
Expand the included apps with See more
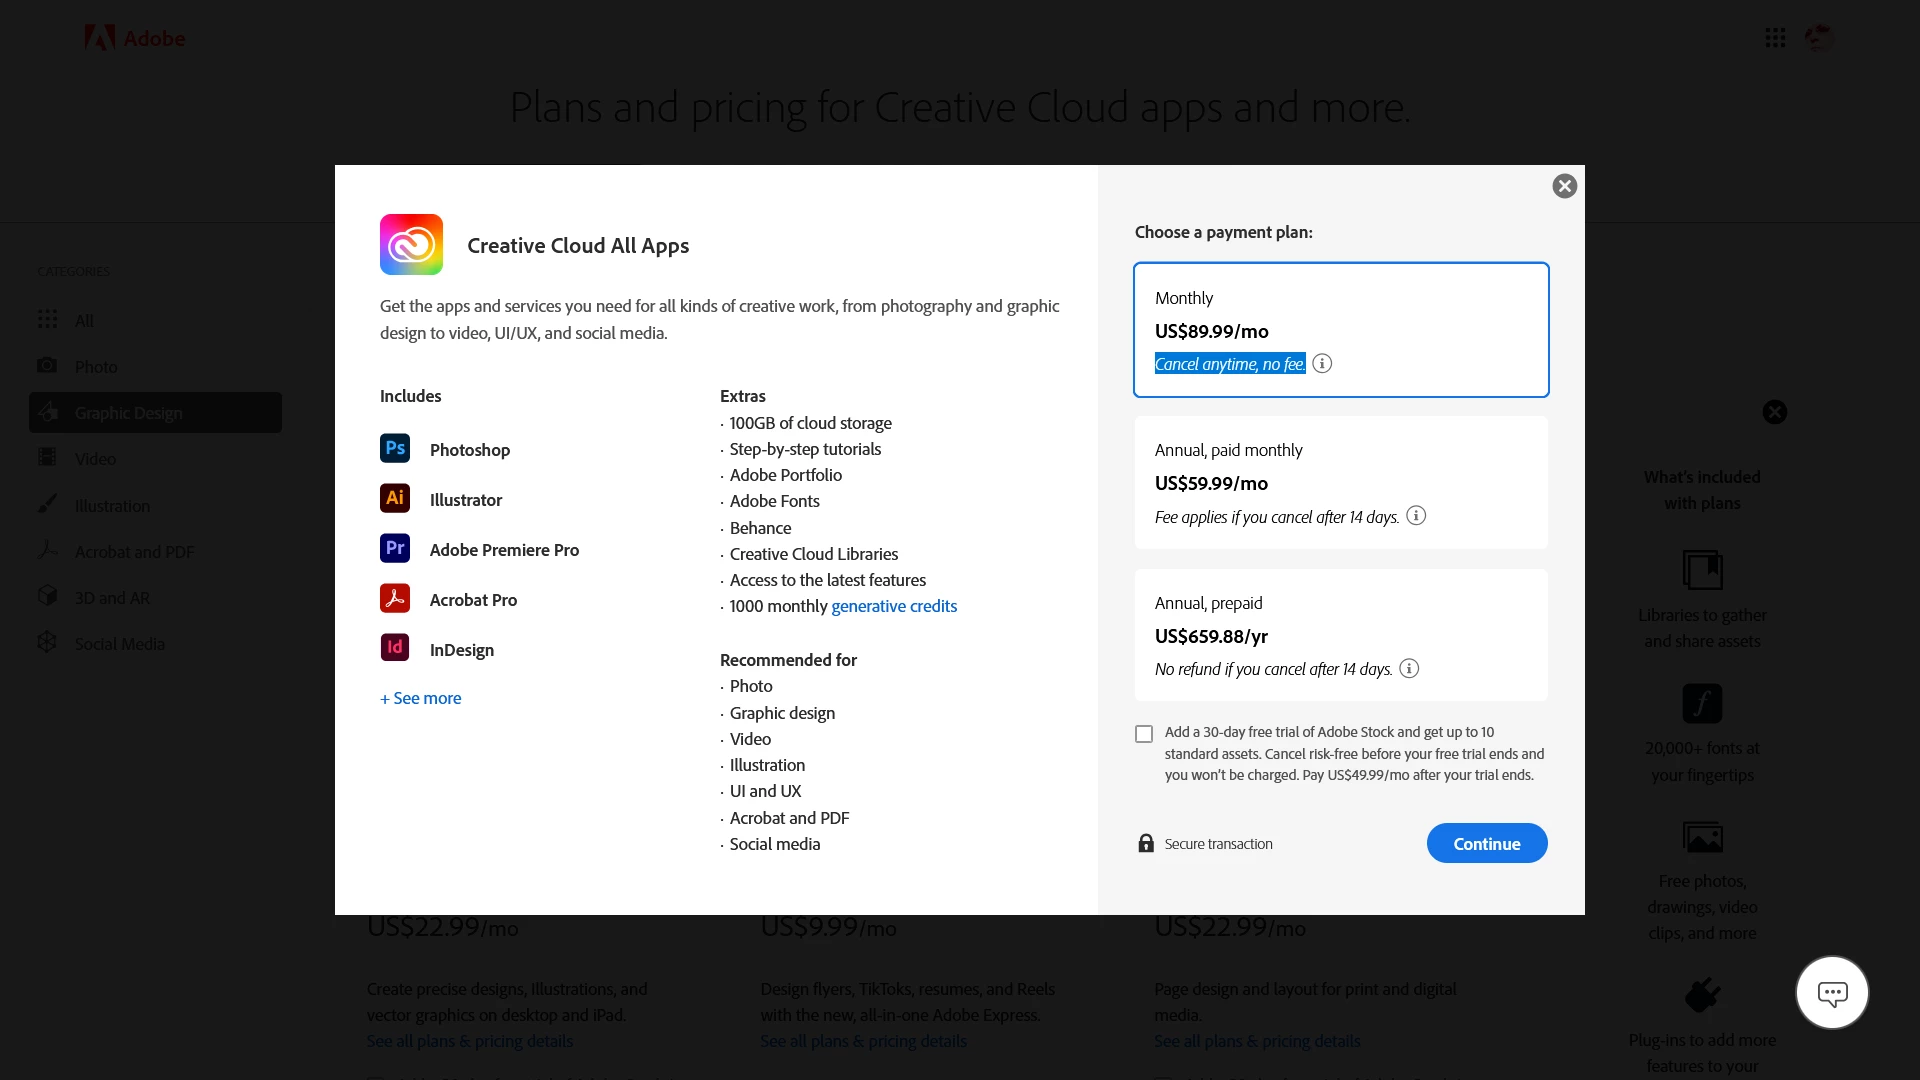[x=420, y=698]
